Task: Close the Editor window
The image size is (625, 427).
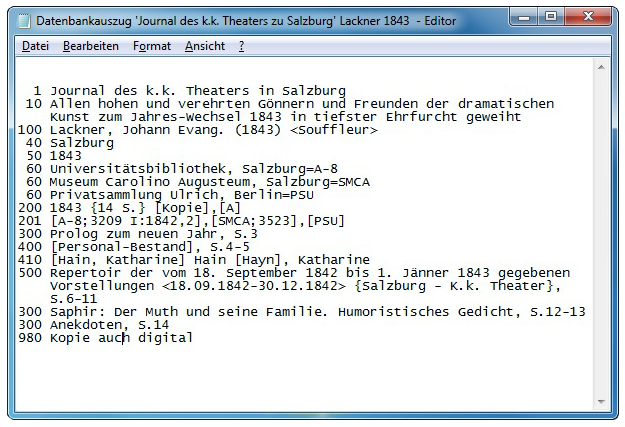Action: (588, 17)
